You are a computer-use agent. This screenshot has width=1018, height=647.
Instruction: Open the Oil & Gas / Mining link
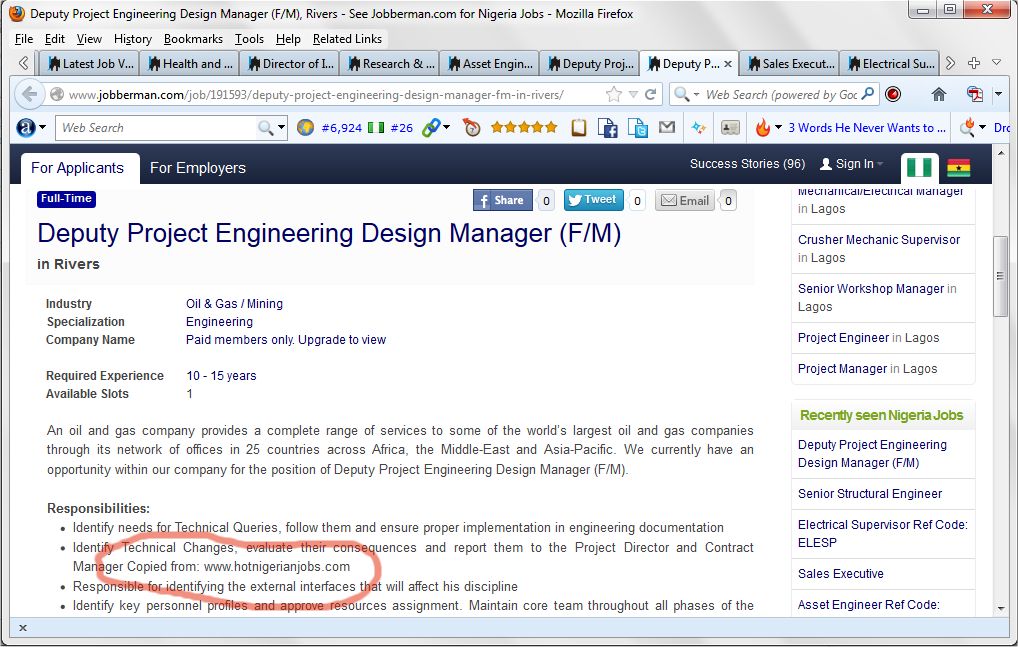pyautogui.click(x=234, y=304)
